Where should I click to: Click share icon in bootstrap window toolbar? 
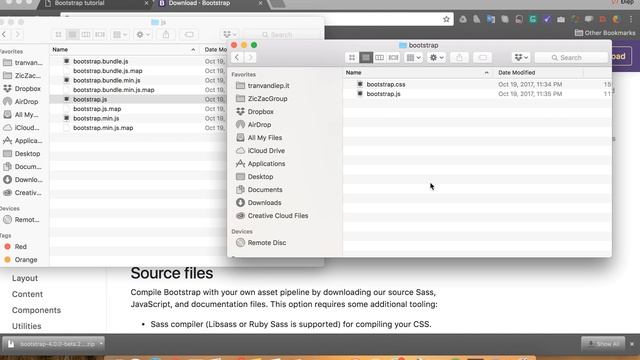point(460,58)
